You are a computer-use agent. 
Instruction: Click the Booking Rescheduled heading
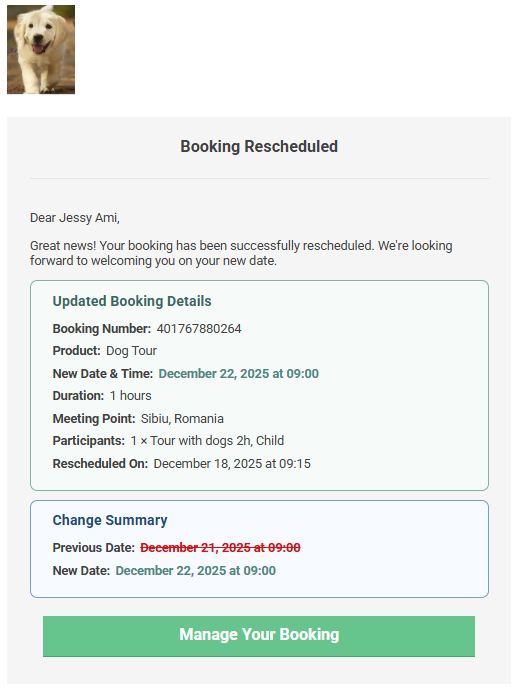pos(259,146)
